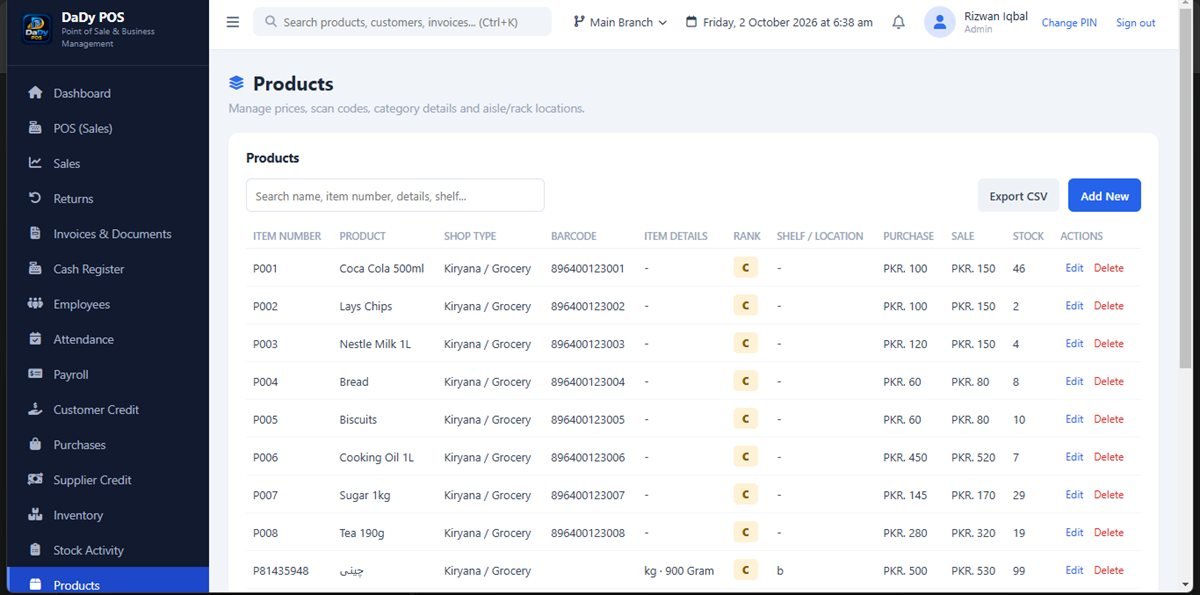Image resolution: width=1200 pixels, height=595 pixels.
Task: Click the Invoices & Documents file icon
Action: point(35,233)
